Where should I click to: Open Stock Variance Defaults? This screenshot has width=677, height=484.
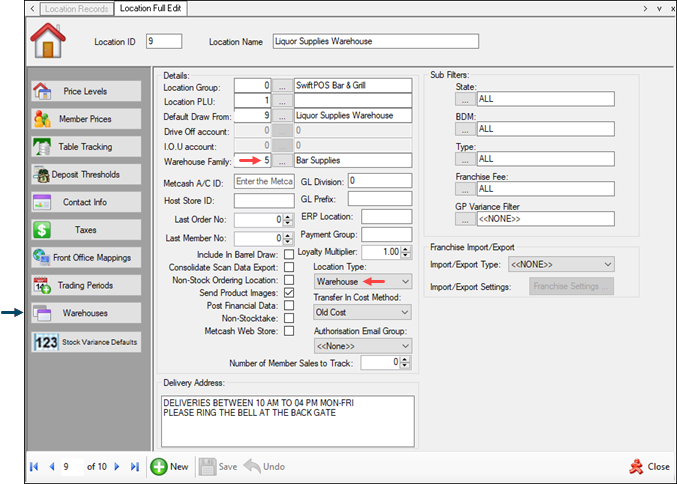point(86,342)
